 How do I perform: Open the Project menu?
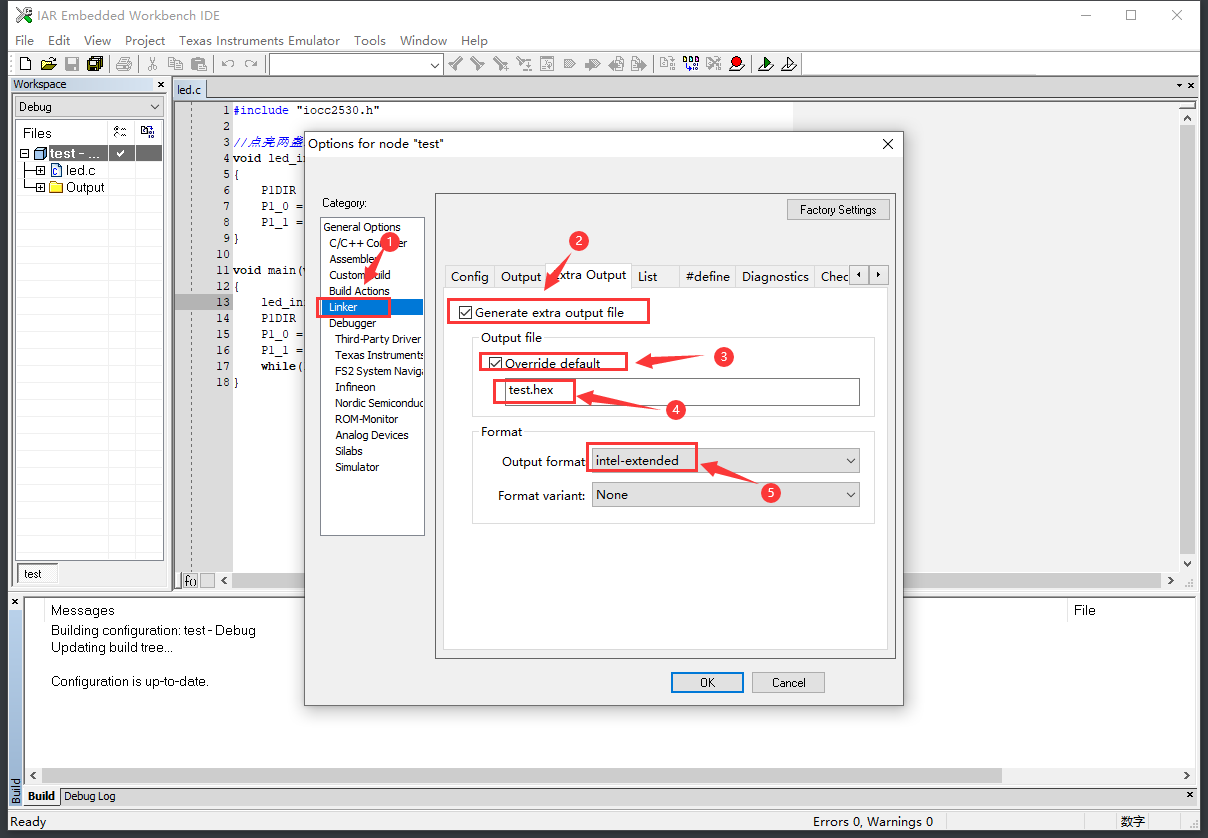[145, 40]
